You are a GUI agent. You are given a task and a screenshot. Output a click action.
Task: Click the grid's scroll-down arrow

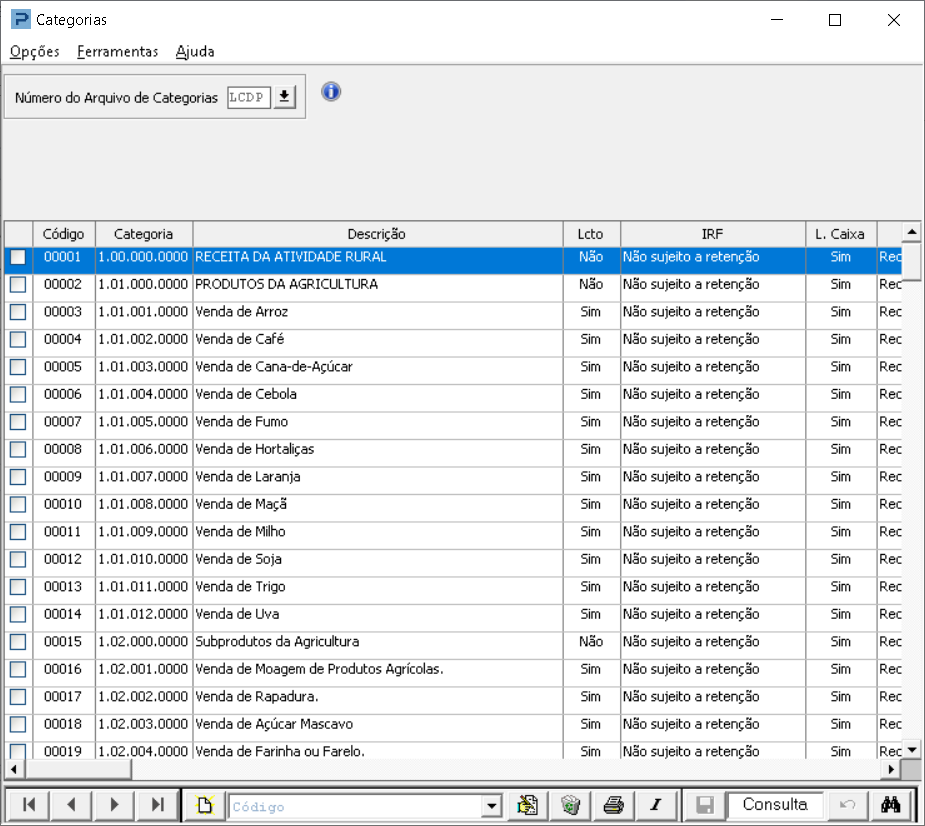click(912, 750)
